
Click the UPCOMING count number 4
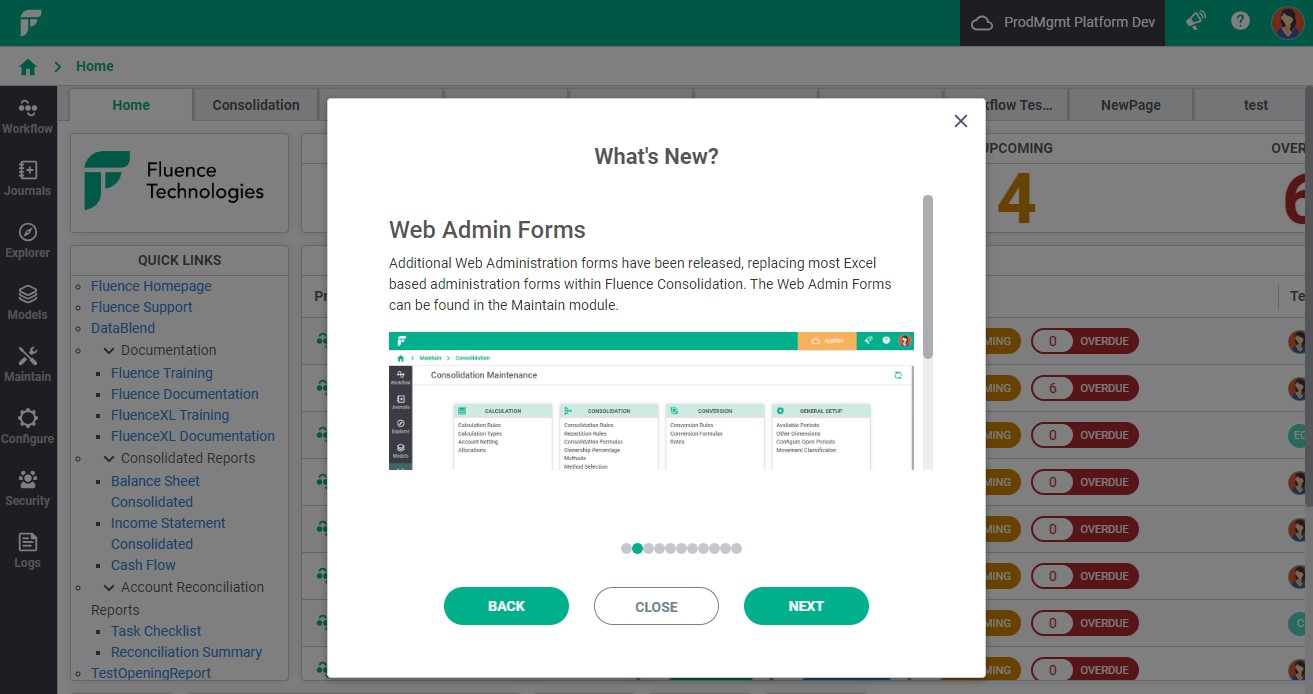(1015, 198)
